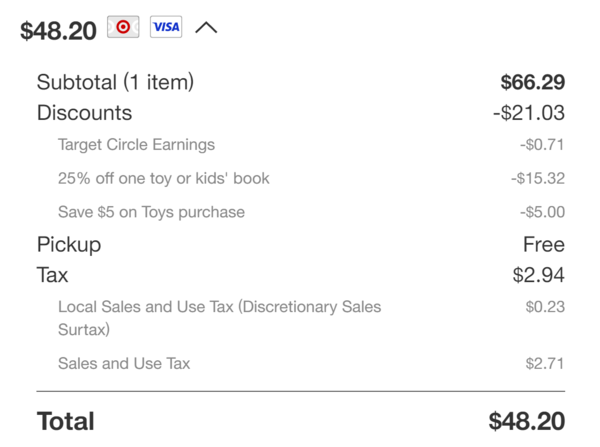Click the Sales and Use Tax line

click(x=124, y=364)
